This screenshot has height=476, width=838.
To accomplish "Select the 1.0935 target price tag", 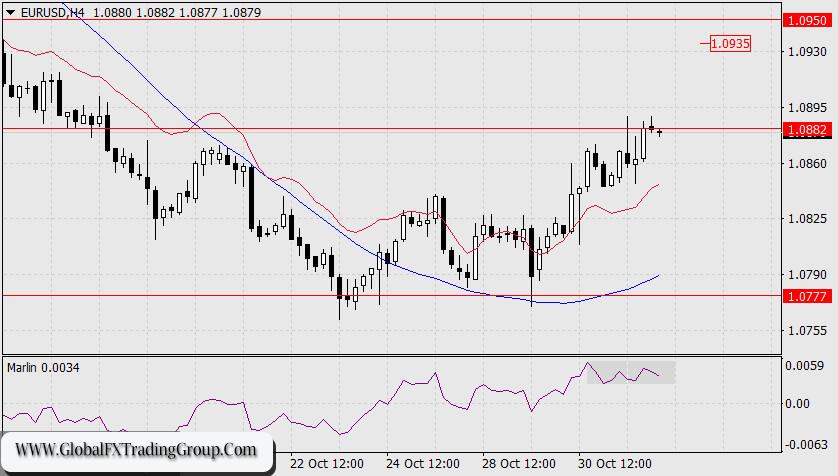I will [x=730, y=43].
